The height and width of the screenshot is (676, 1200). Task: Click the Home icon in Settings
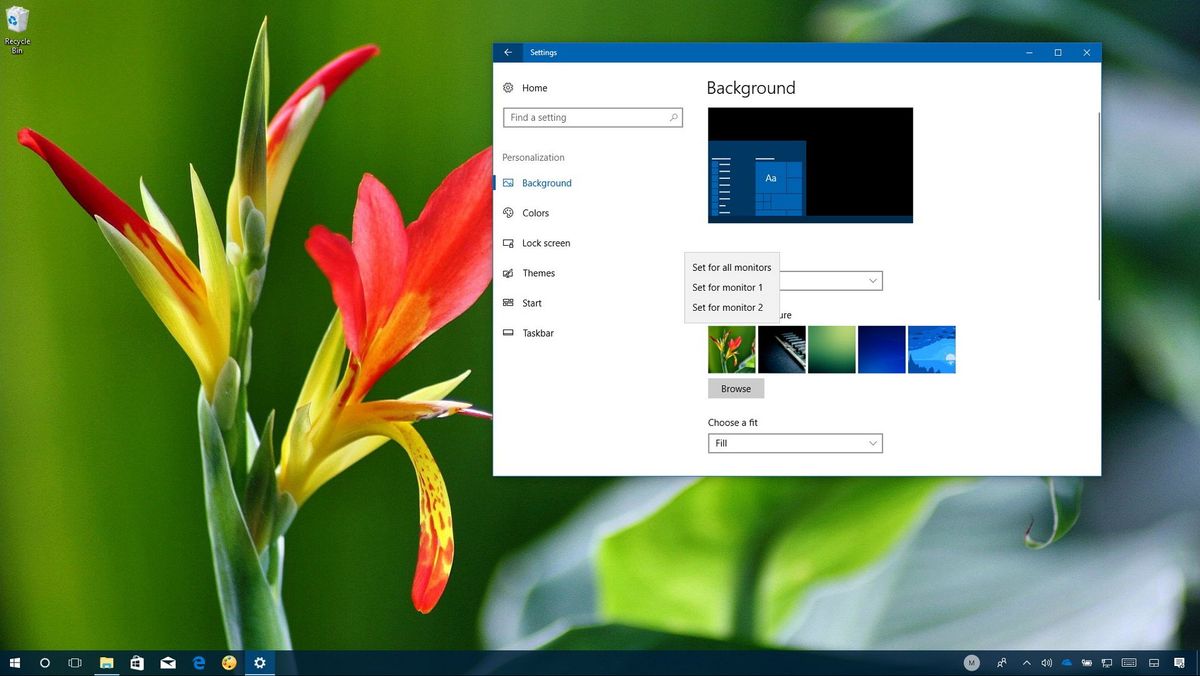[x=509, y=88]
